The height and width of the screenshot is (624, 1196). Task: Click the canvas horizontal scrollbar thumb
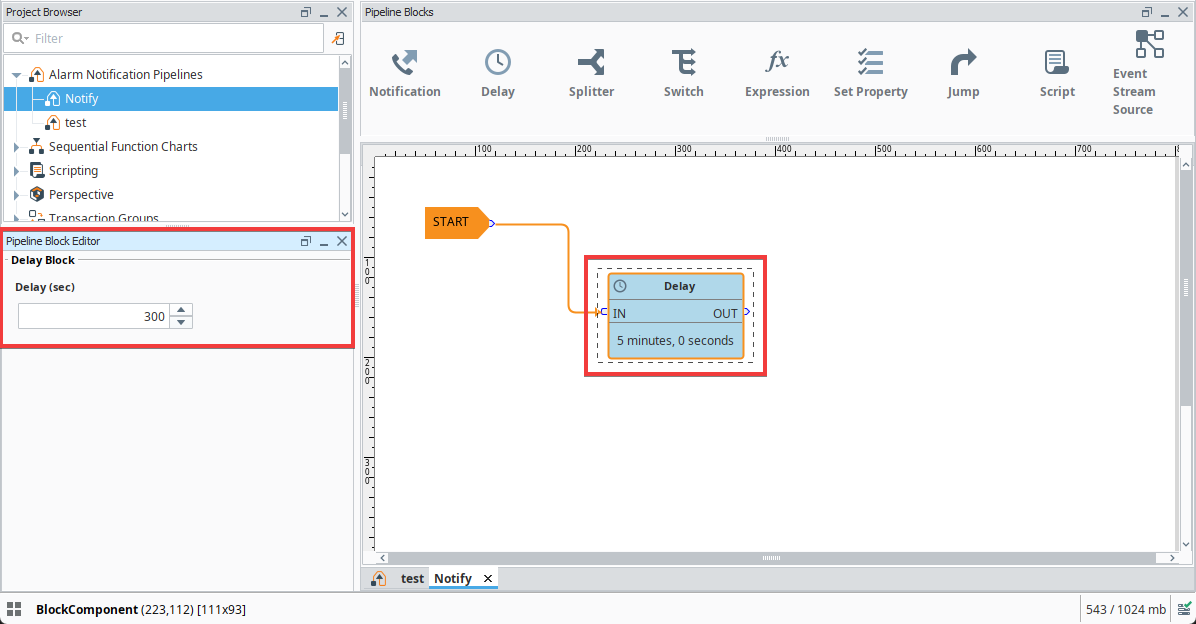pos(771,558)
